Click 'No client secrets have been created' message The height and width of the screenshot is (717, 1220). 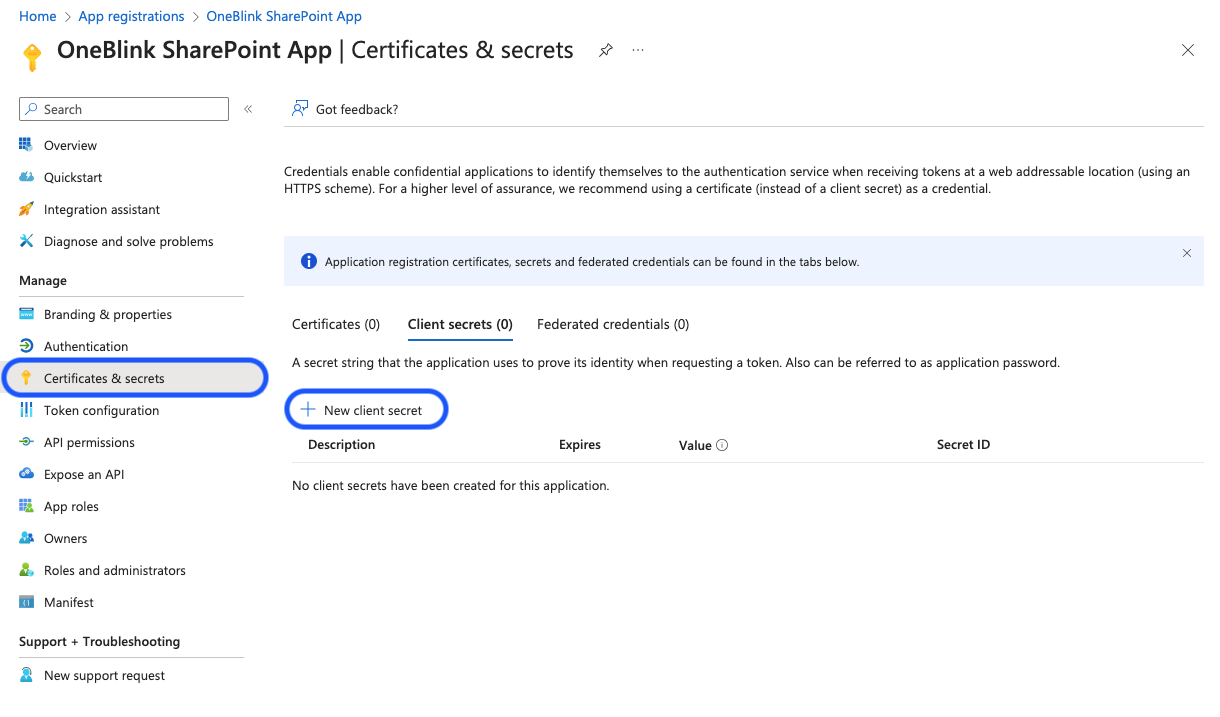(x=450, y=485)
